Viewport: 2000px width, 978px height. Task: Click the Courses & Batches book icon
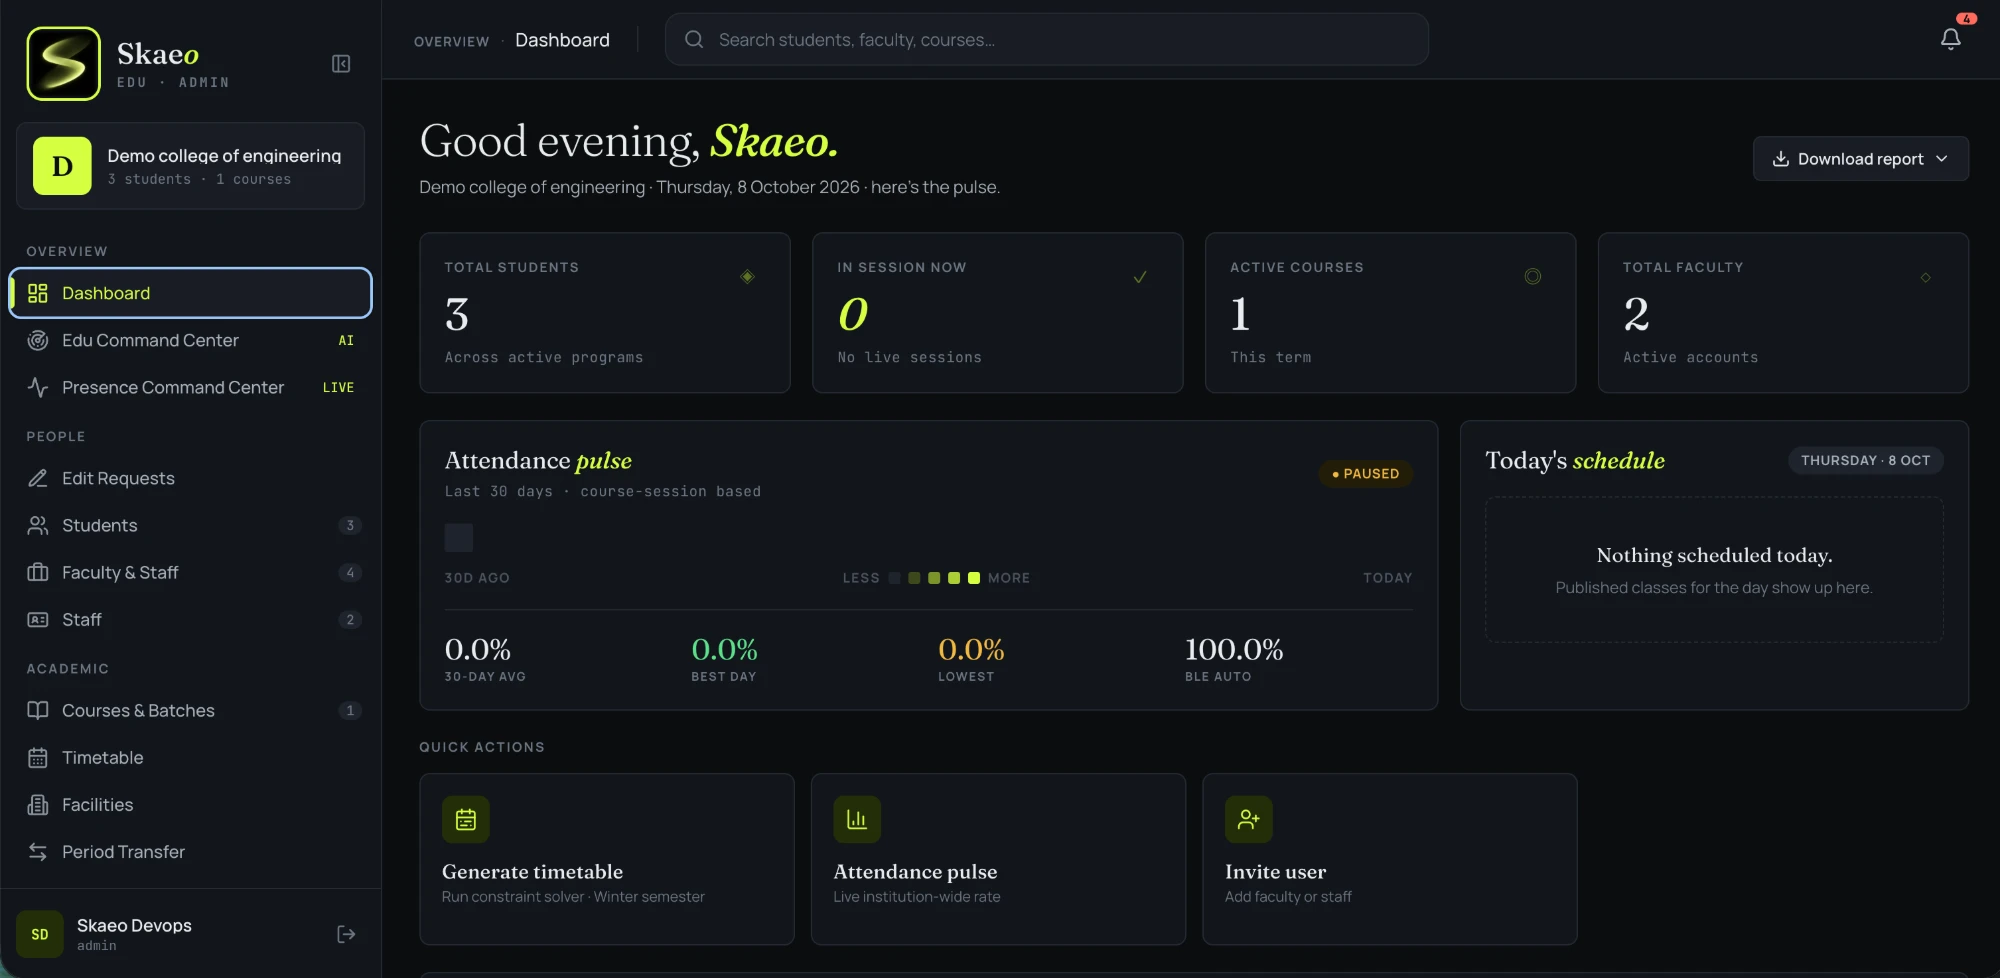[x=38, y=710]
